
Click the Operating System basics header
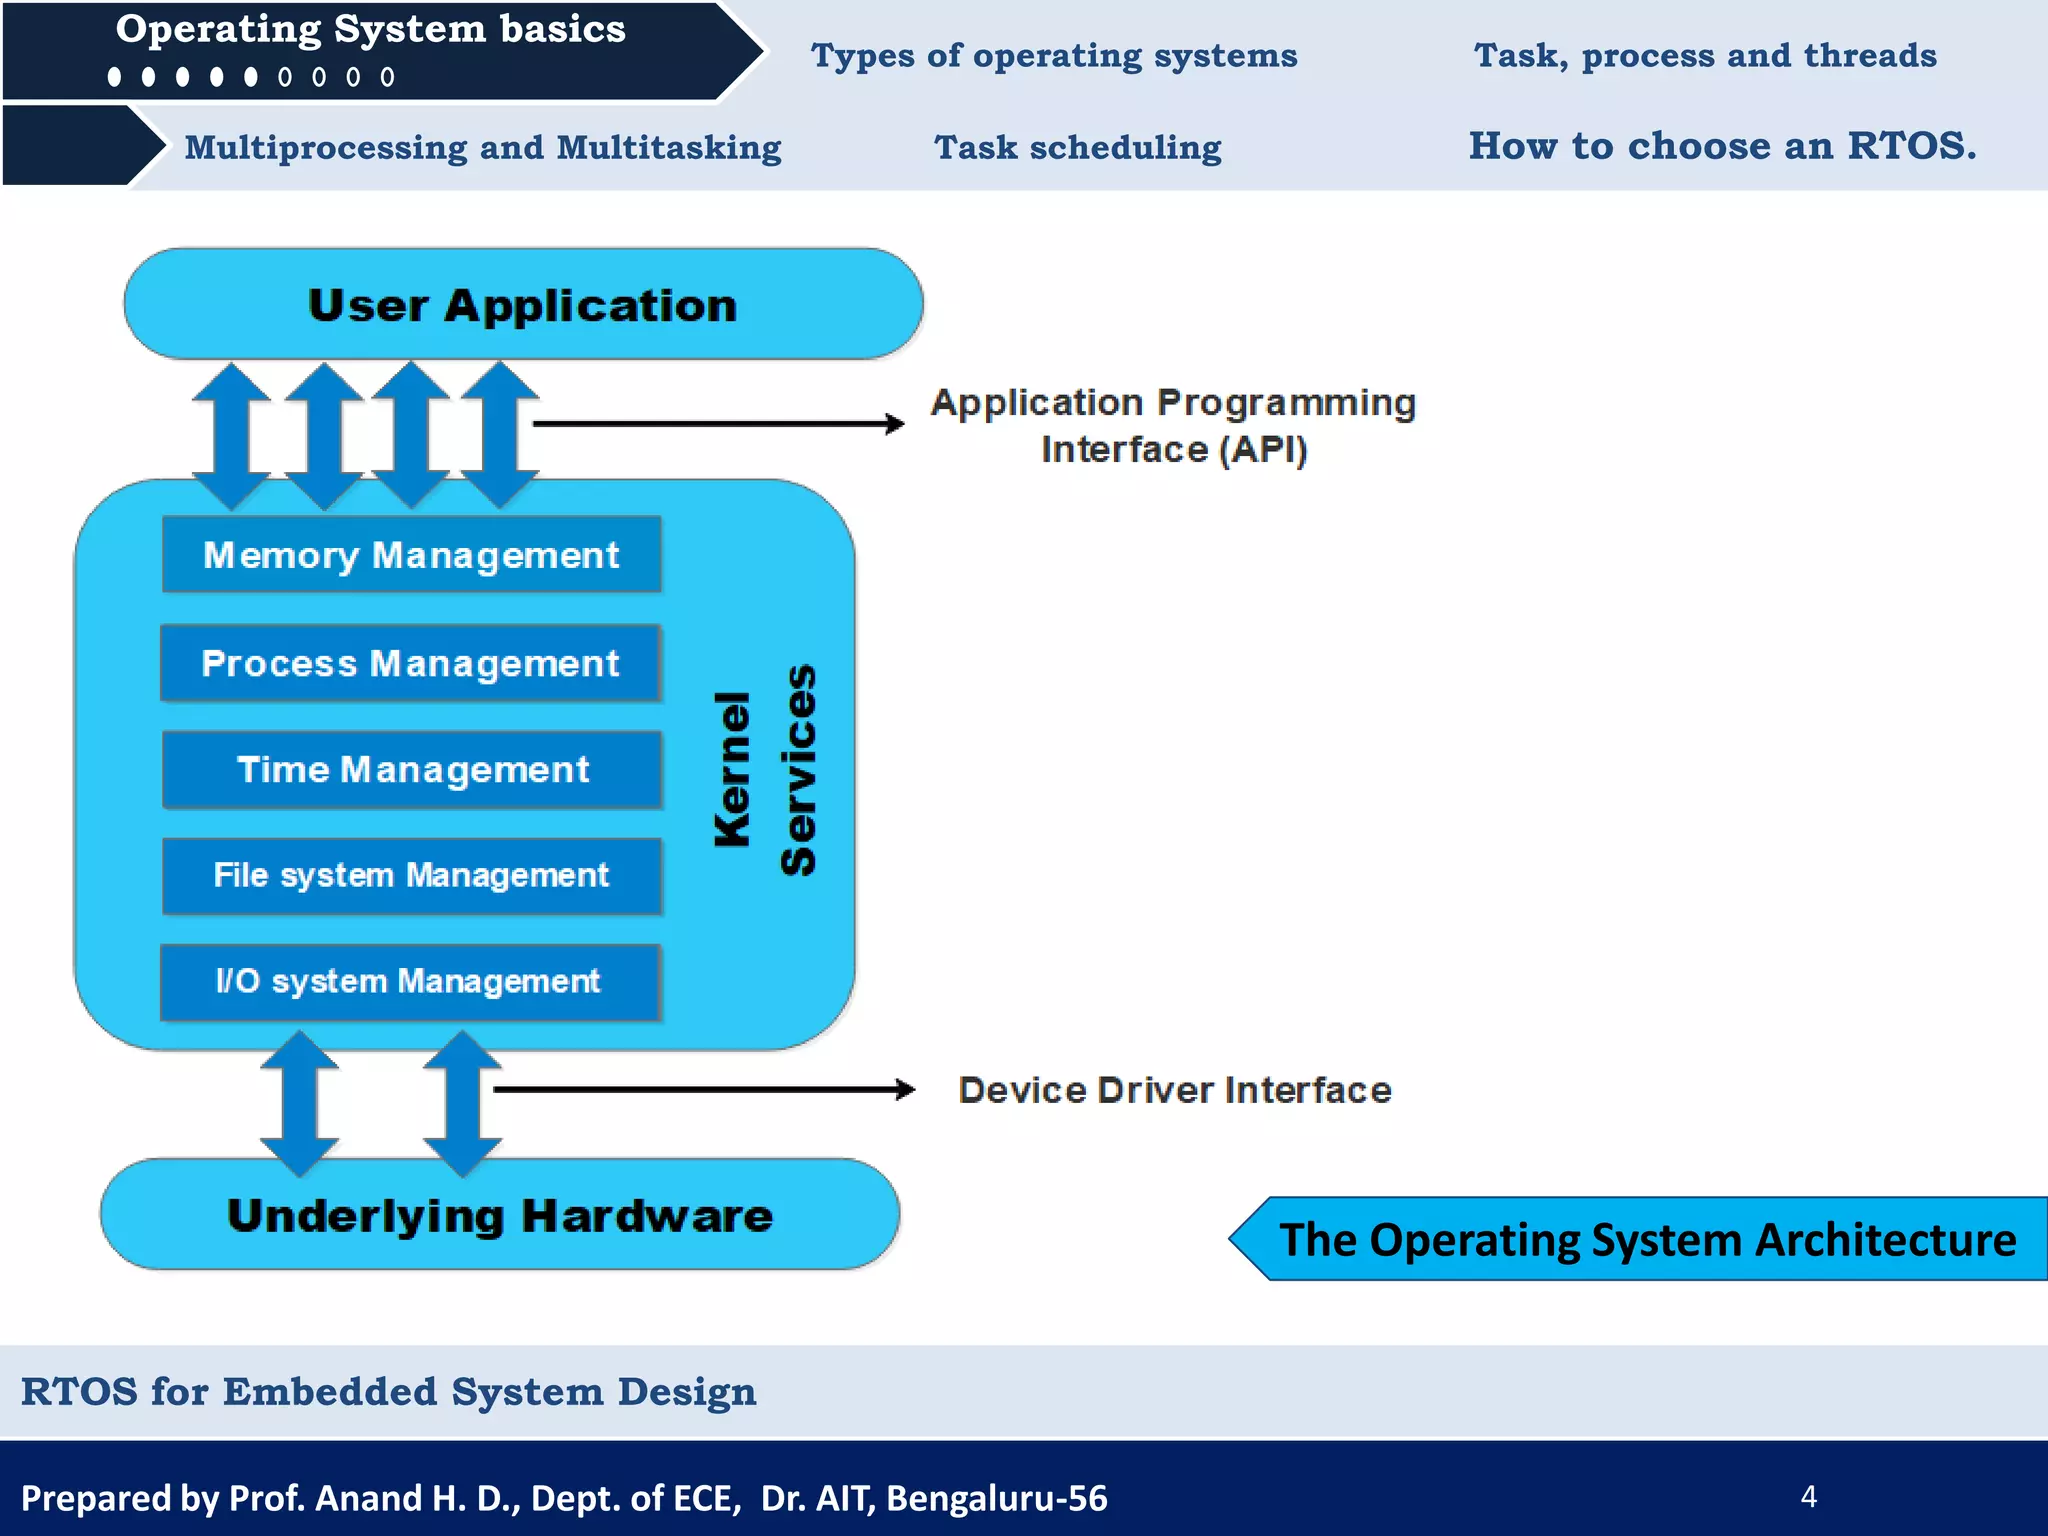click(370, 30)
